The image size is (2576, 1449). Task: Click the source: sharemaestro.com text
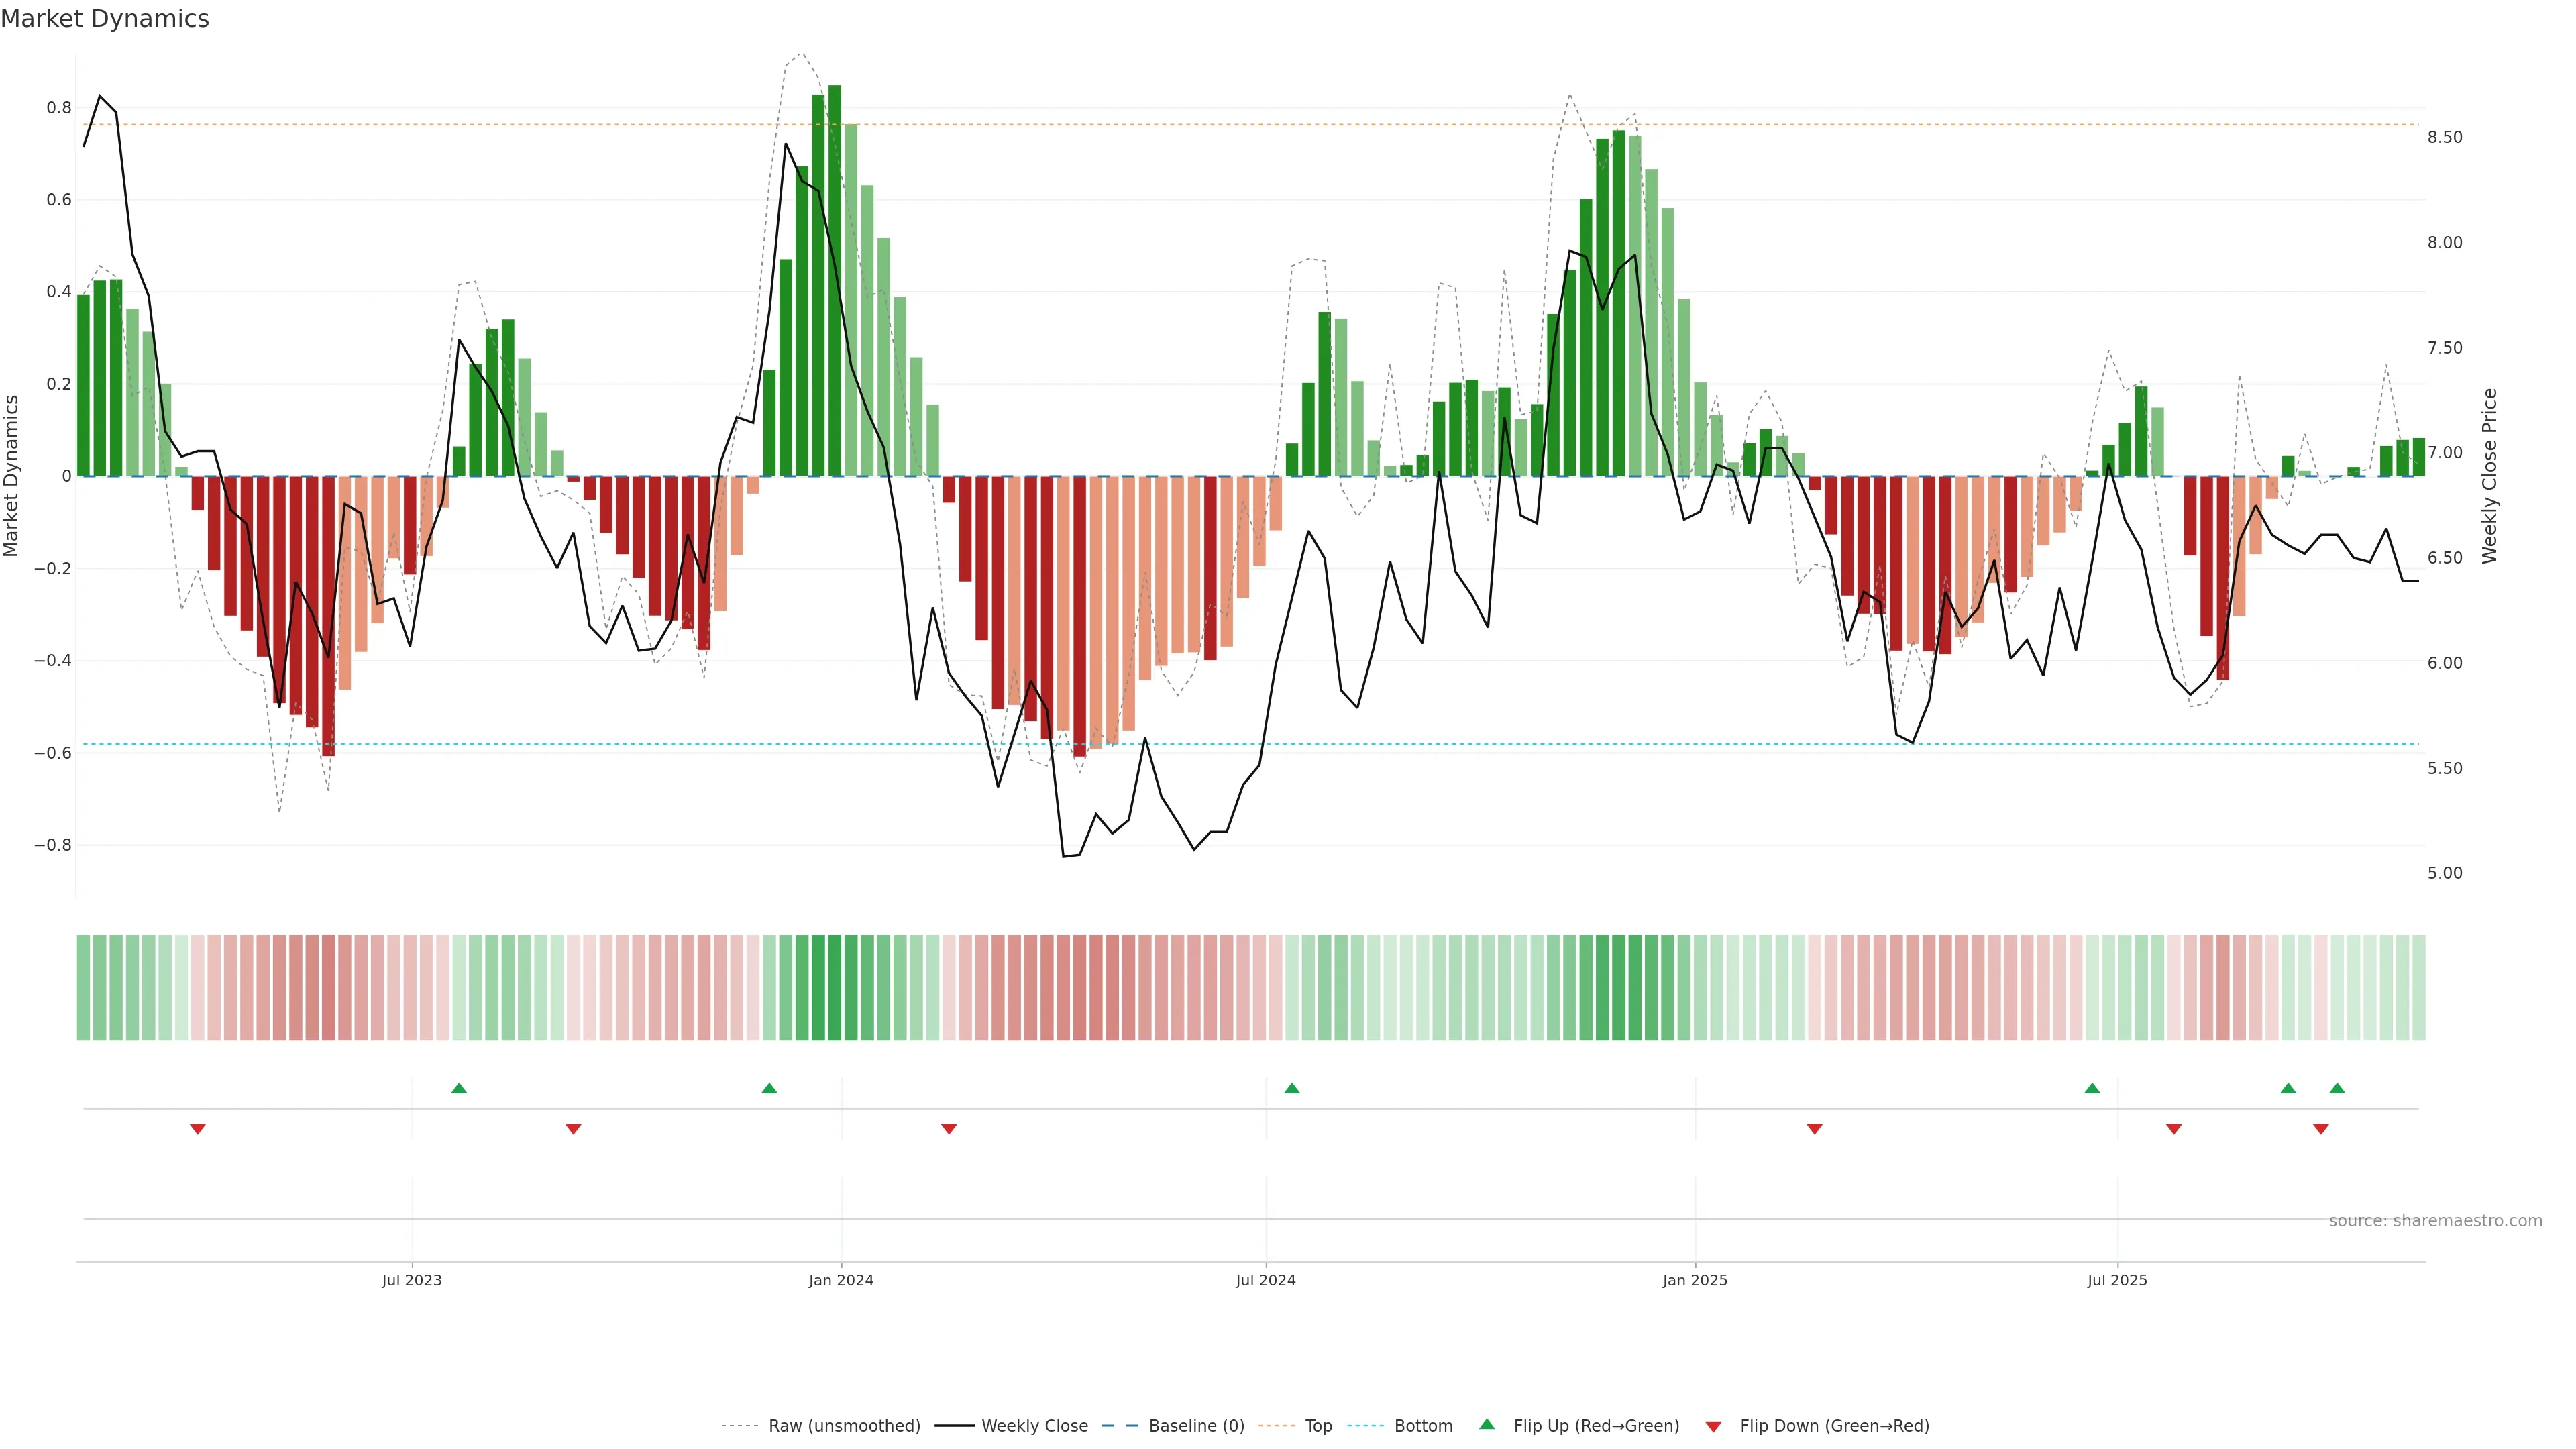pyautogui.click(x=2435, y=1221)
